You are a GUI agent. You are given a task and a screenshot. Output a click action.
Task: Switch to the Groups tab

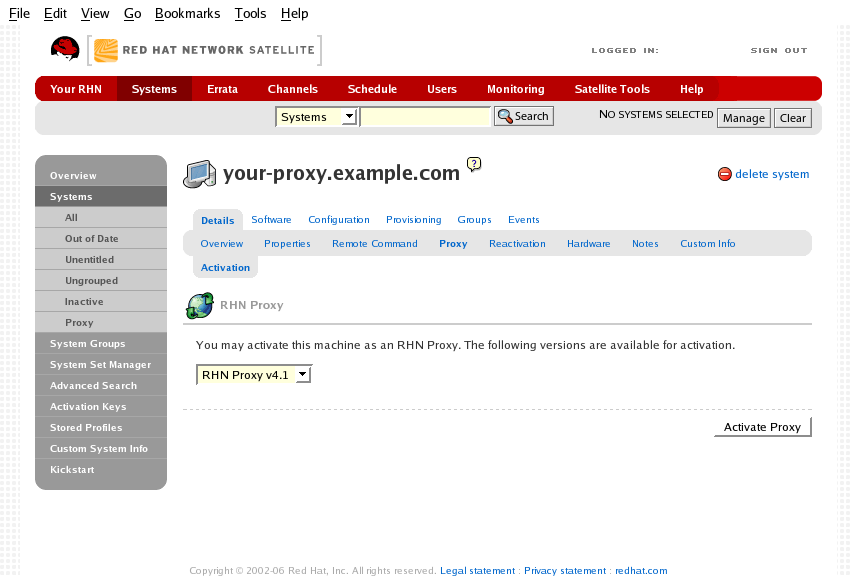474,219
